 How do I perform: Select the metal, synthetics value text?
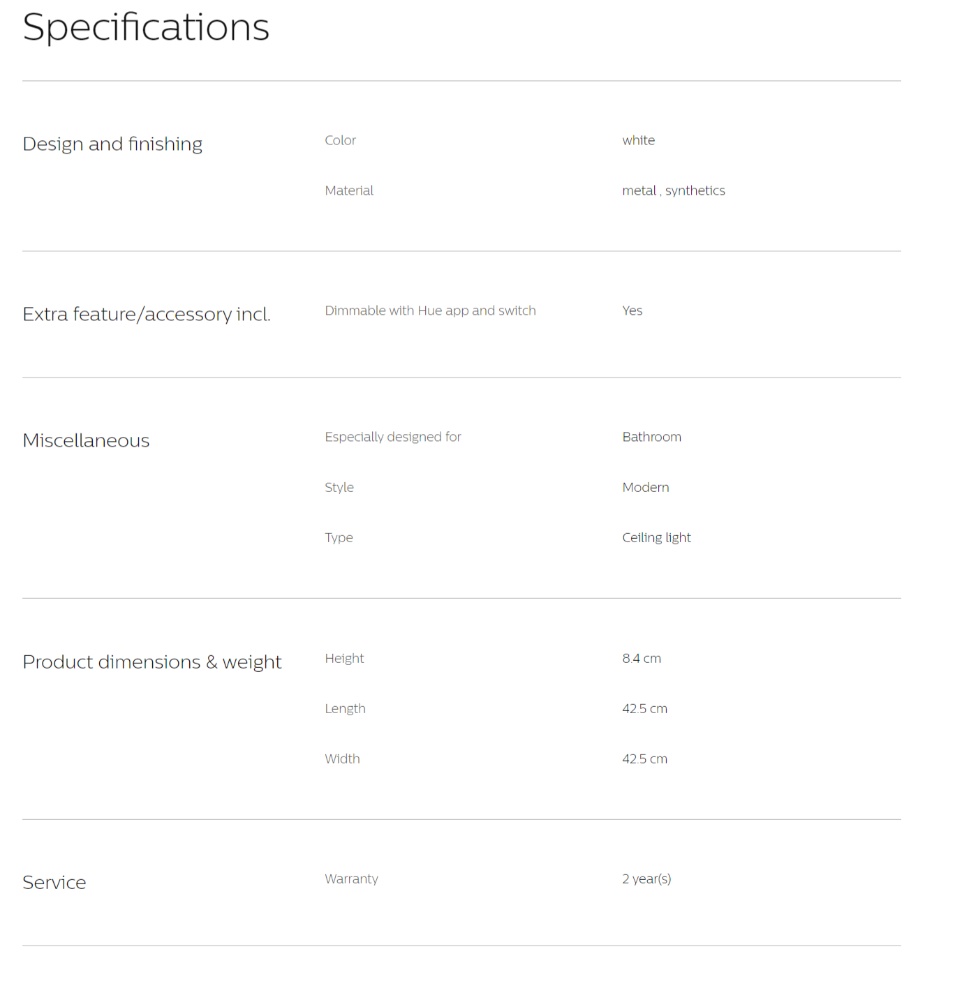674,191
